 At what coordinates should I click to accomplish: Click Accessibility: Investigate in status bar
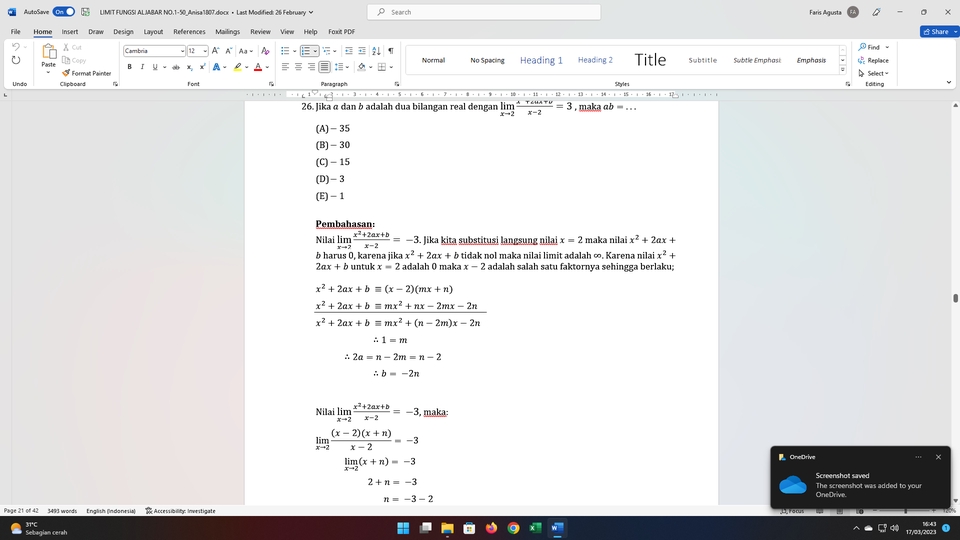180,511
